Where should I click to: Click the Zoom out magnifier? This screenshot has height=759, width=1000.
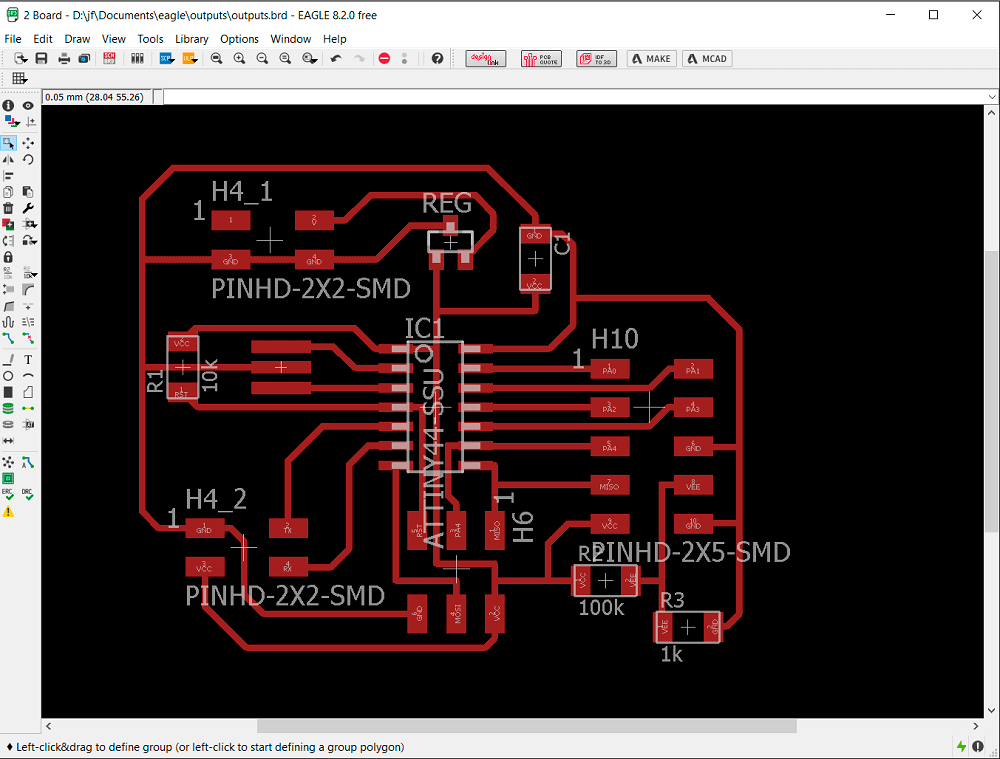pos(262,59)
